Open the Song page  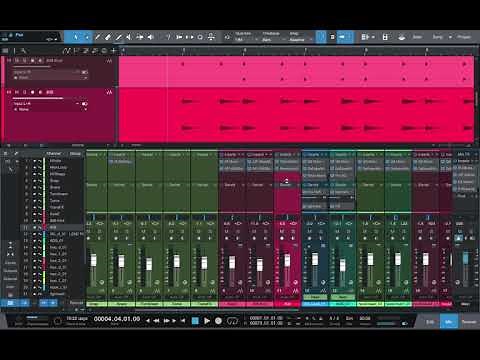point(437,37)
